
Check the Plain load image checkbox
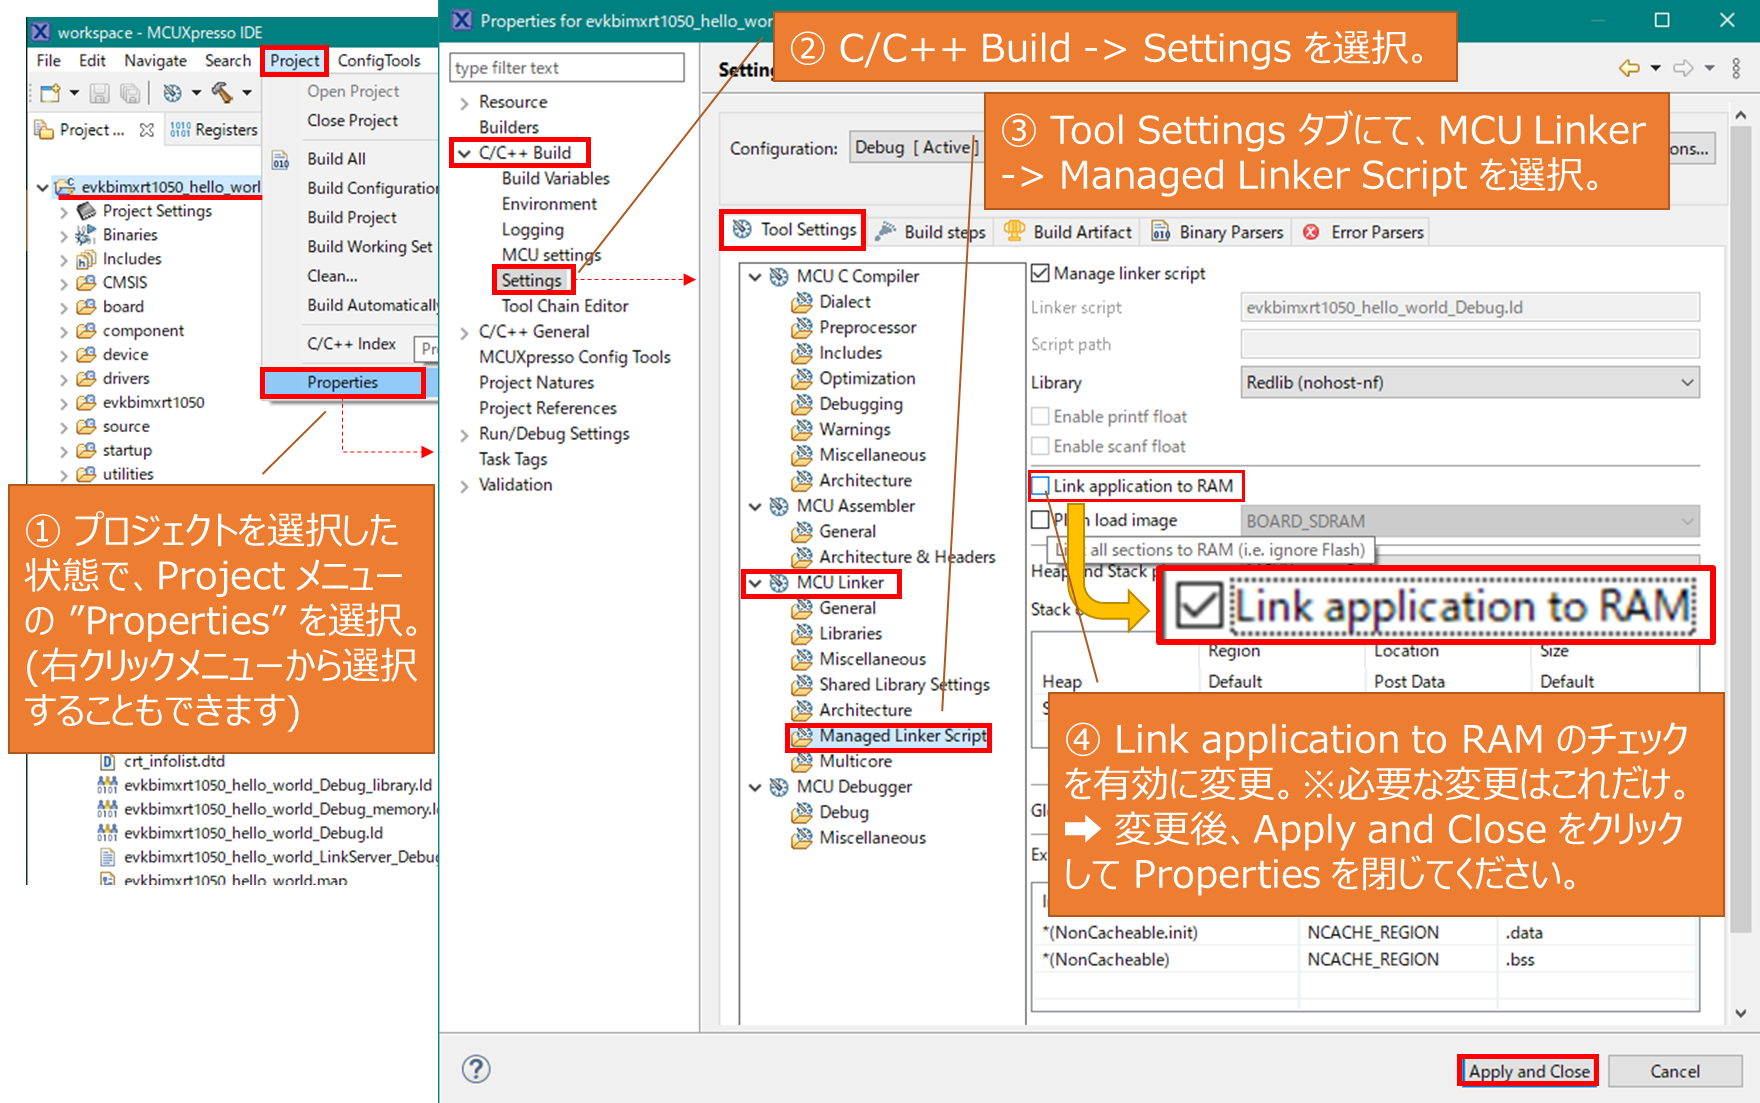click(1040, 520)
